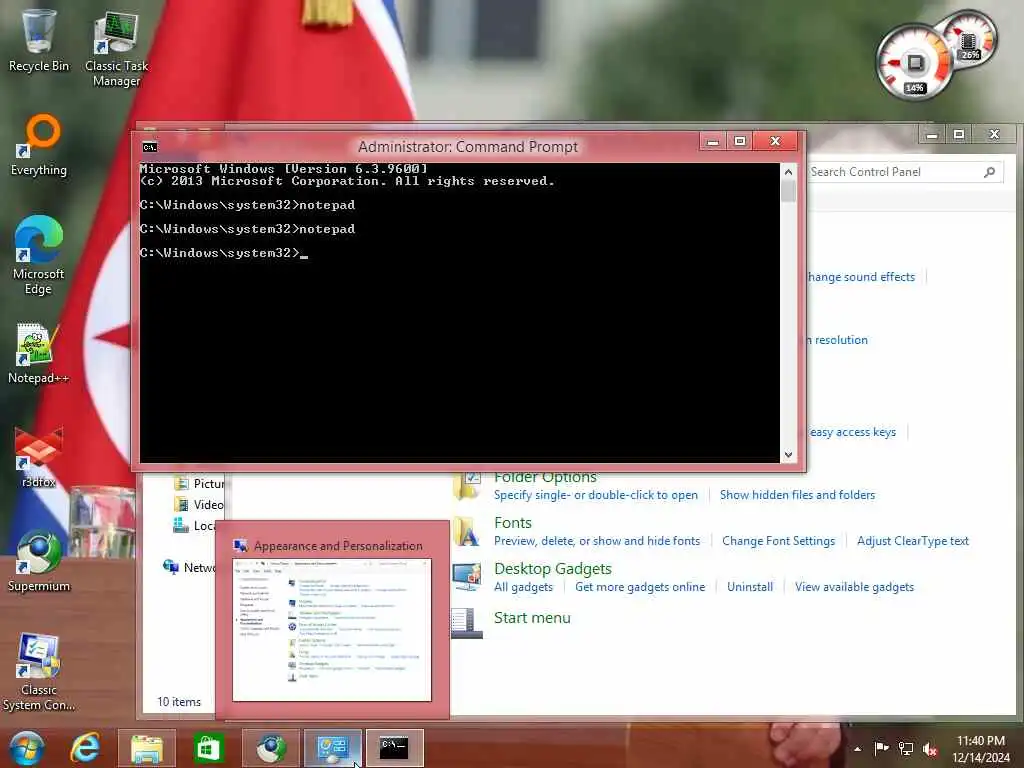Open Internet Explorer from taskbar
The width and height of the screenshot is (1024, 768).
click(86, 748)
